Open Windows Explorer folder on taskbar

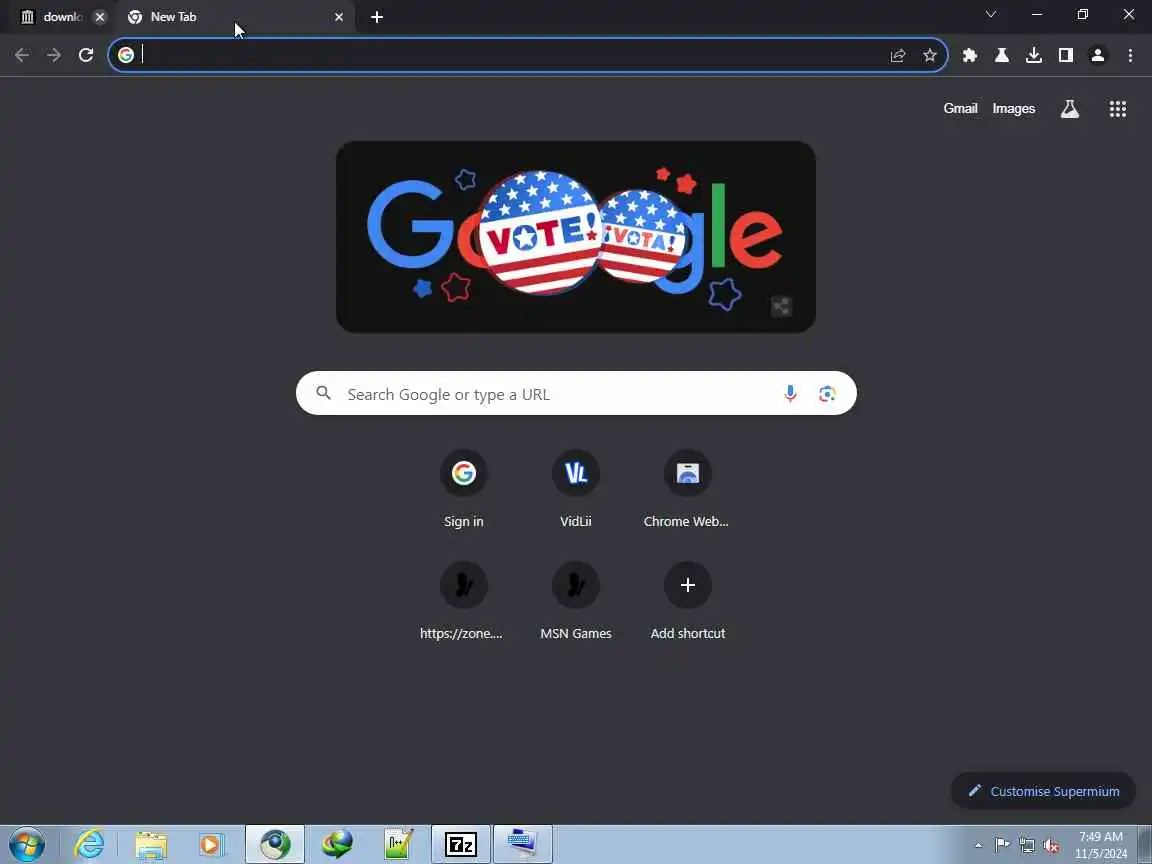151,845
